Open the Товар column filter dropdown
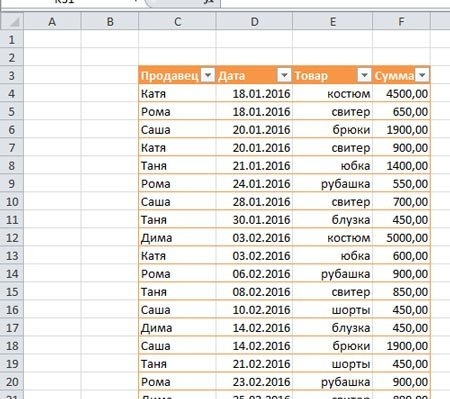Screen dimensions: 450x399 pyautogui.click(x=364, y=75)
